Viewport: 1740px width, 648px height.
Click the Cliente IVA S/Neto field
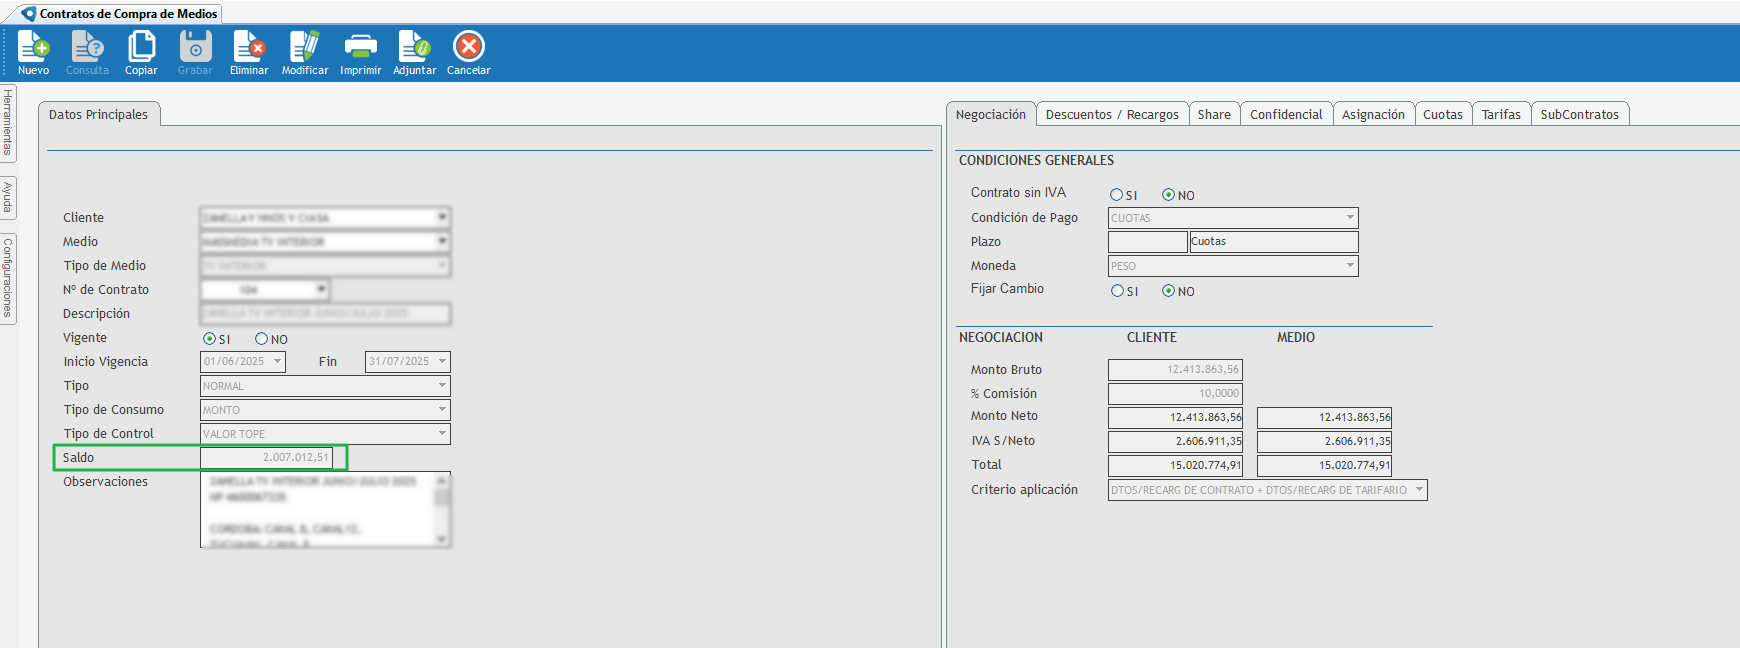tap(1175, 441)
